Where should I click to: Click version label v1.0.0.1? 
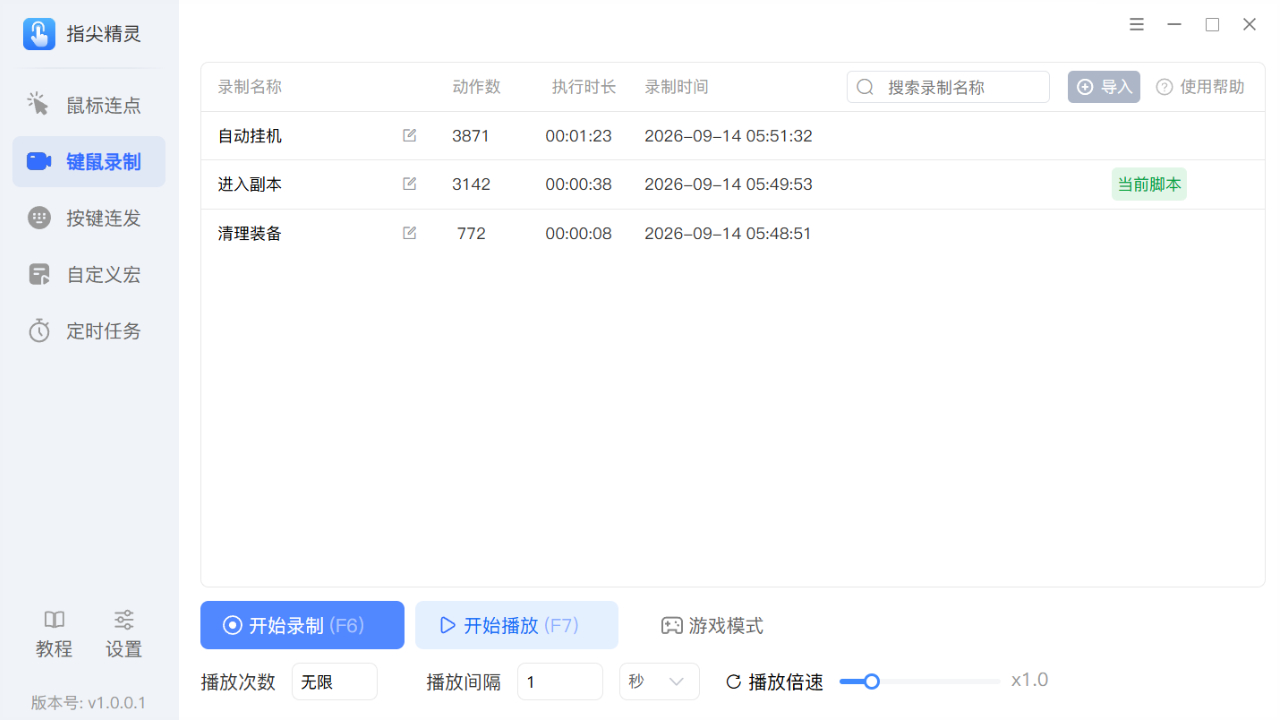click(88, 703)
